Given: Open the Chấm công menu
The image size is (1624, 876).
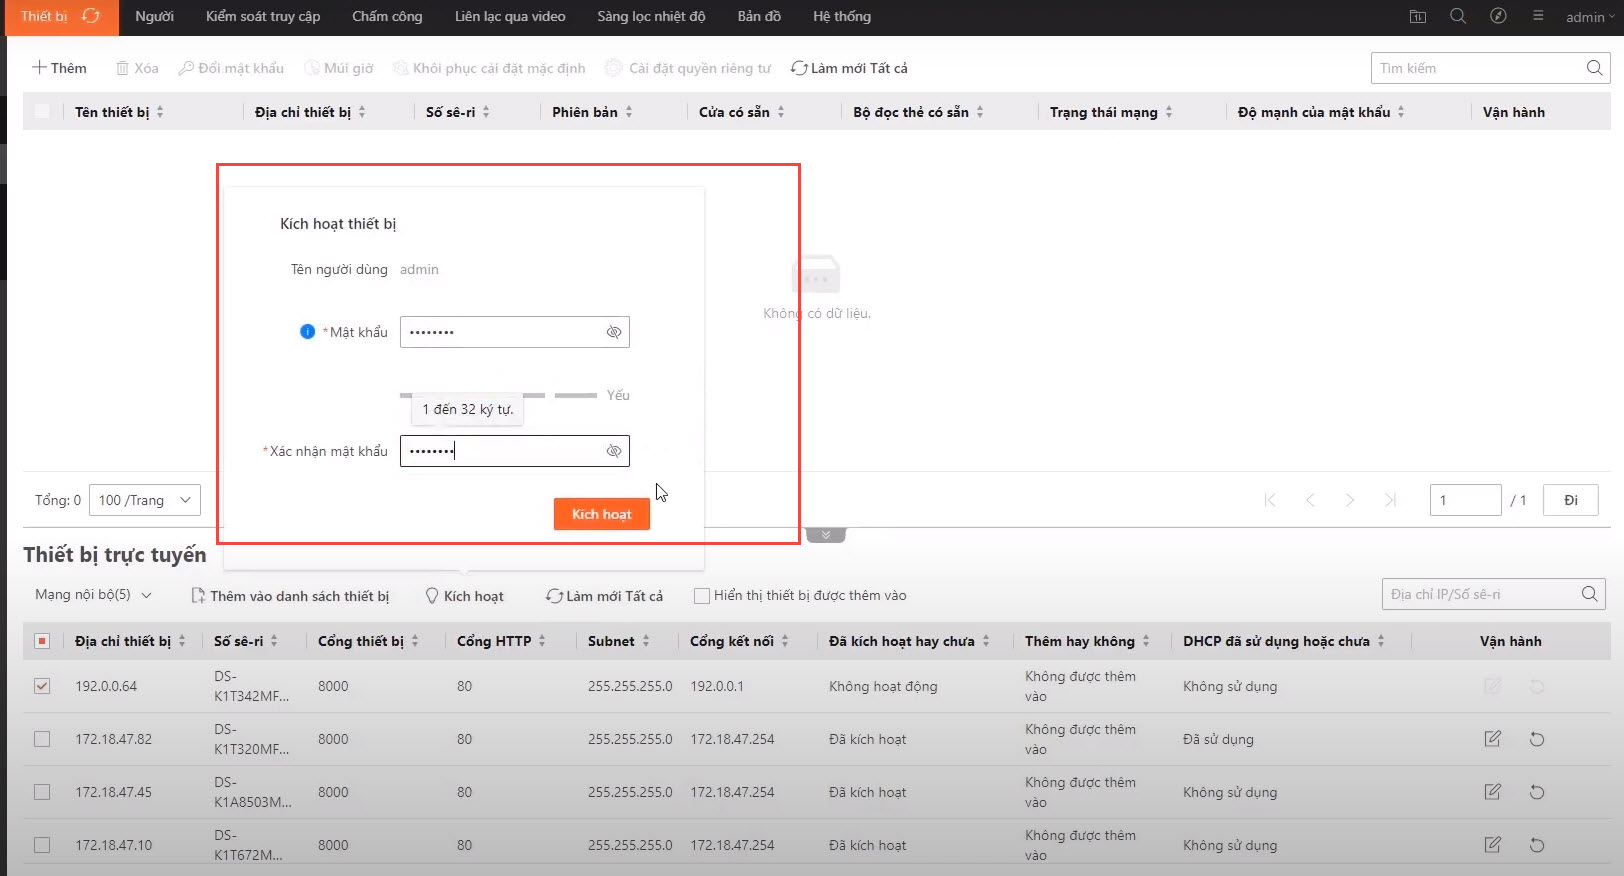Looking at the screenshot, I should point(387,16).
